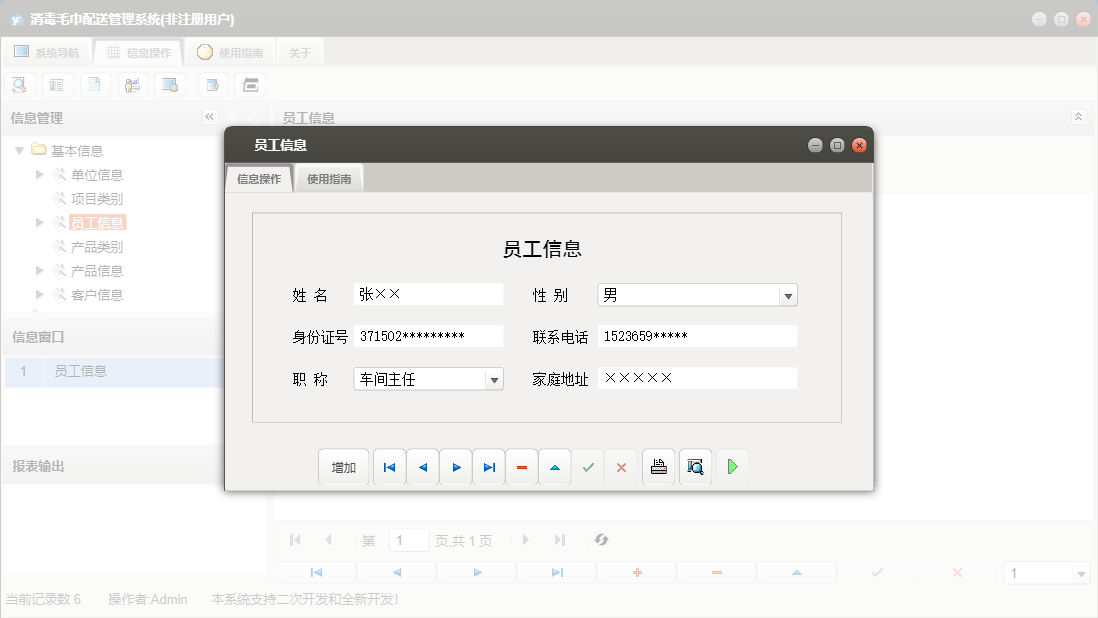Image resolution: width=1098 pixels, height=618 pixels.
Task: Cancel edits with the red X icon
Action: [621, 466]
